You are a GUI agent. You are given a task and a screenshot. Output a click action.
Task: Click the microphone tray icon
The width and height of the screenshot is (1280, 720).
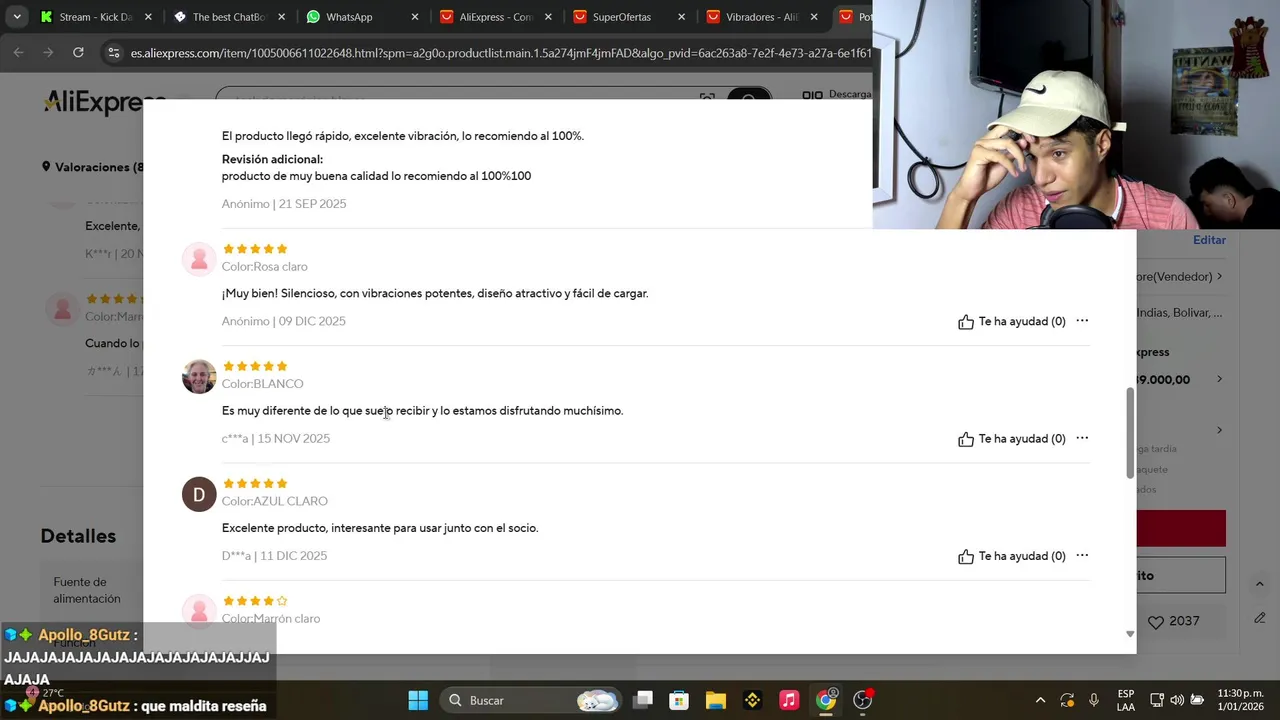point(1094,700)
